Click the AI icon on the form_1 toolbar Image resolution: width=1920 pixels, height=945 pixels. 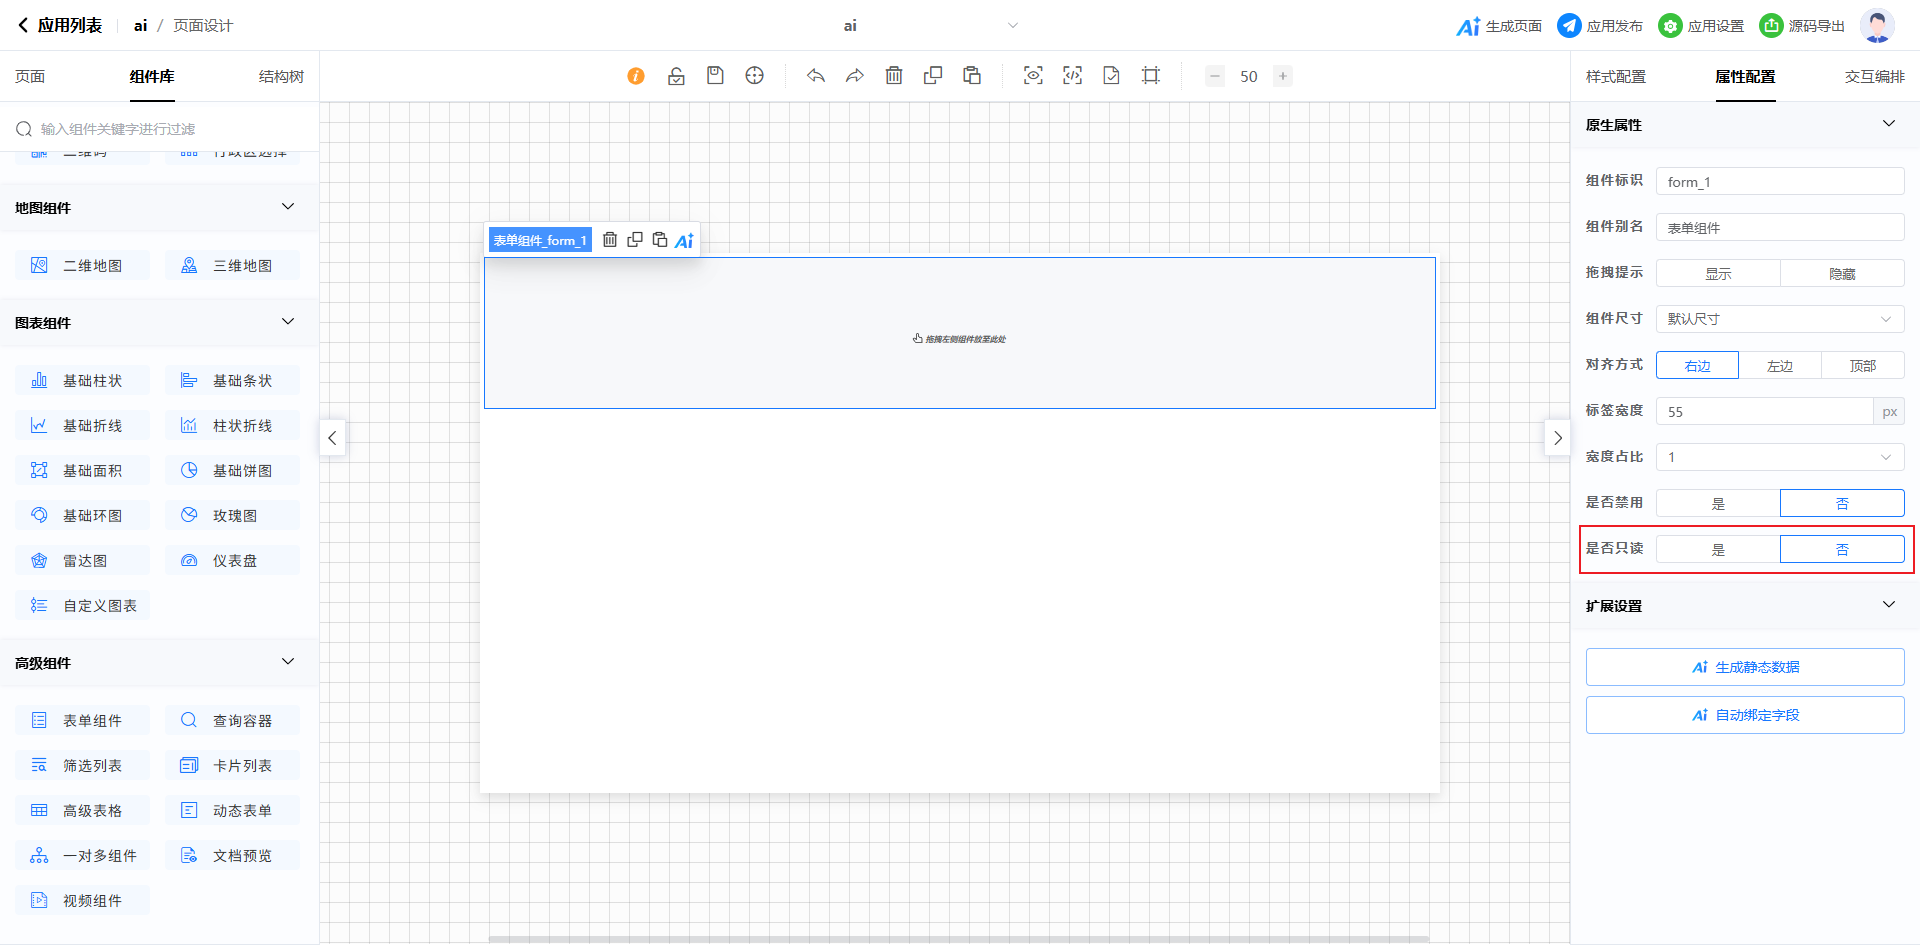pos(684,240)
